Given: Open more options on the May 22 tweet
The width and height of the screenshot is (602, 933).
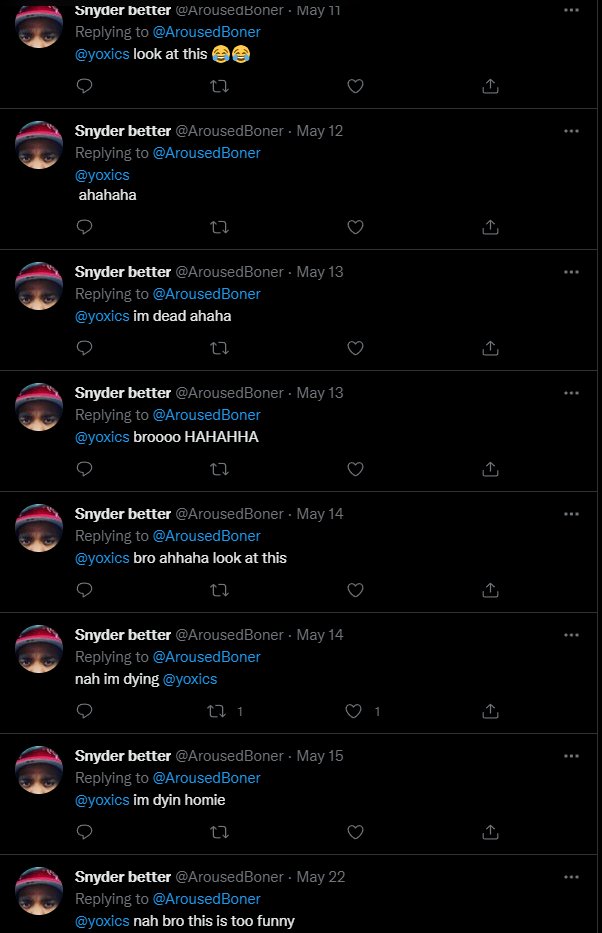Looking at the screenshot, I should click(x=571, y=877).
